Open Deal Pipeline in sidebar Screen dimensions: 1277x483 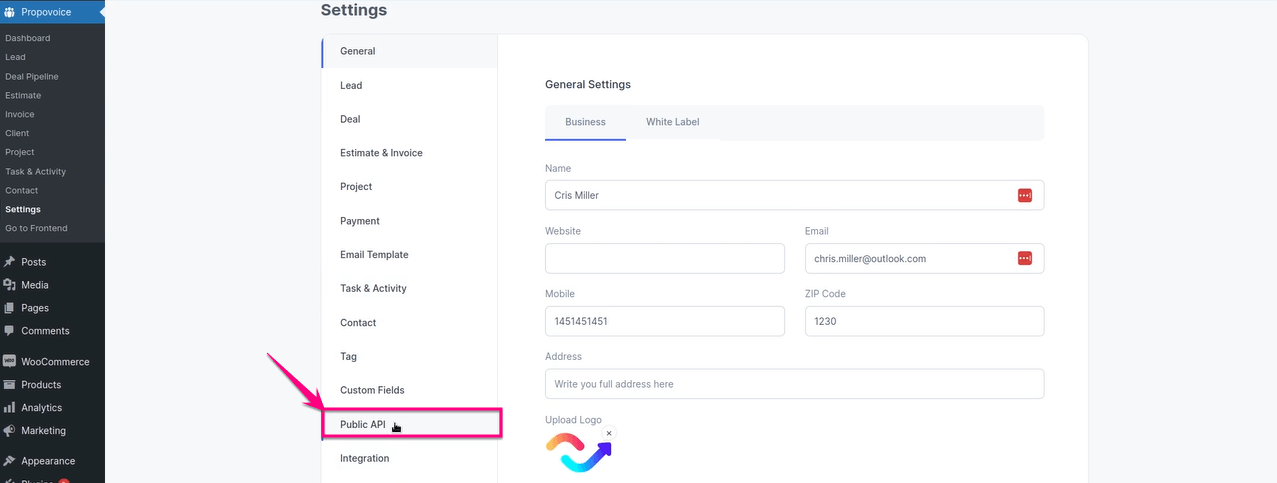(x=32, y=76)
